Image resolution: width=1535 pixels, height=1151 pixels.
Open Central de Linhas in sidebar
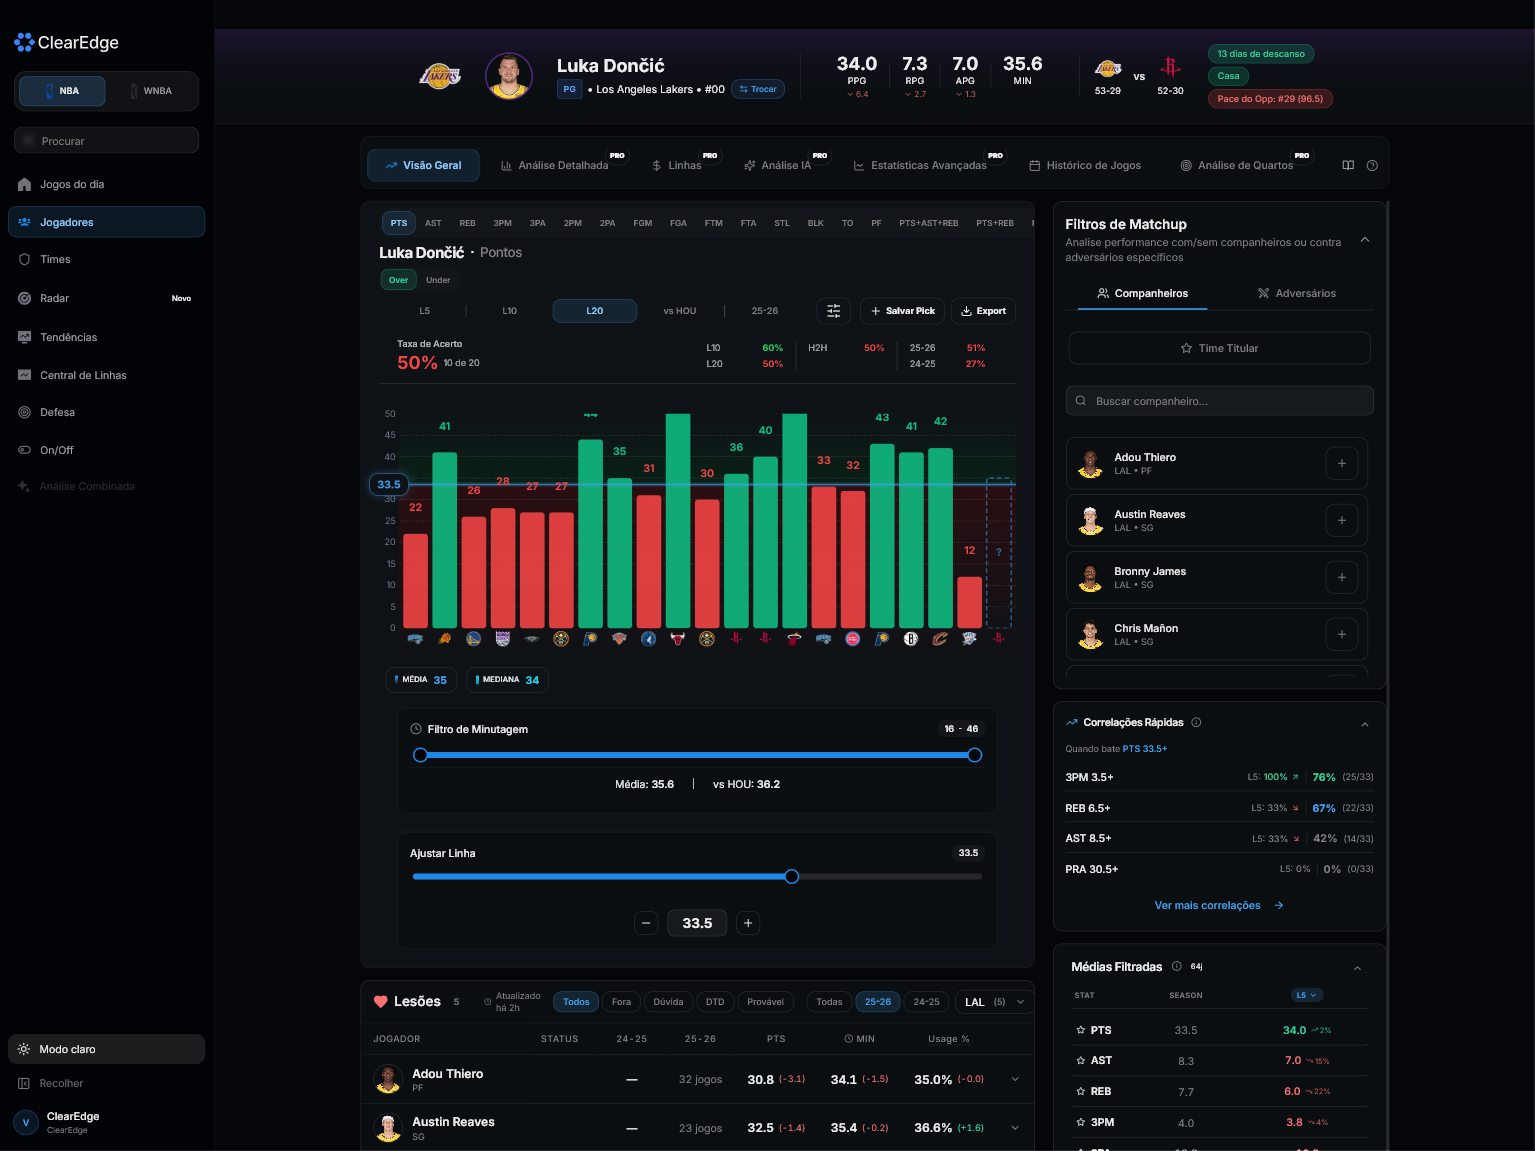point(106,375)
